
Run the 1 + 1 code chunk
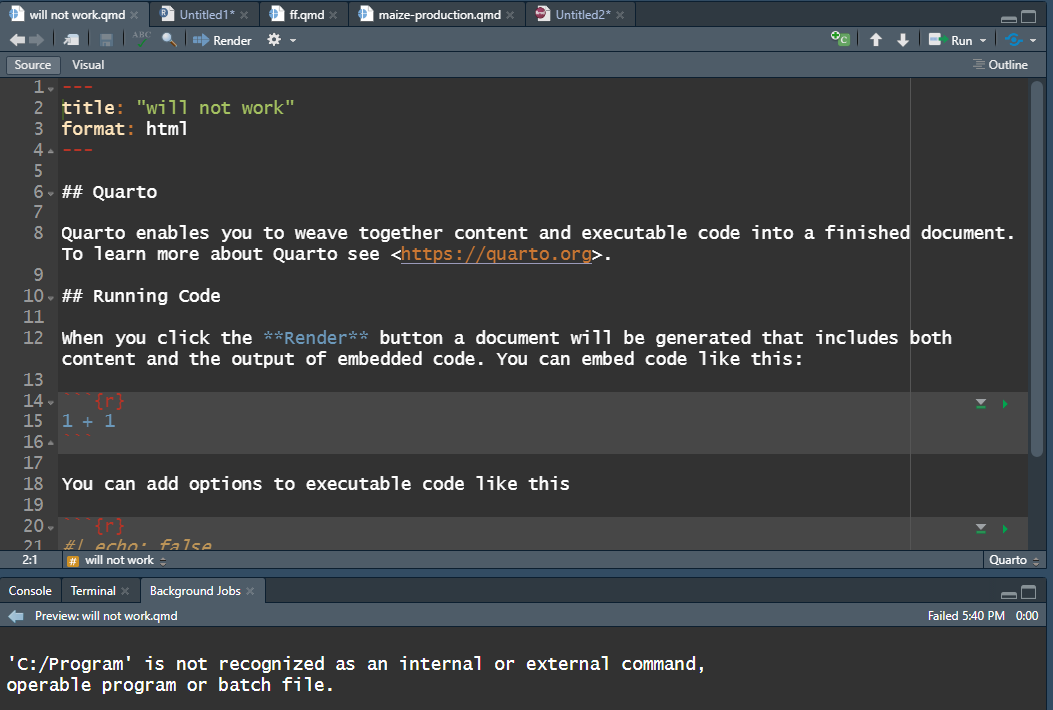tap(1005, 403)
